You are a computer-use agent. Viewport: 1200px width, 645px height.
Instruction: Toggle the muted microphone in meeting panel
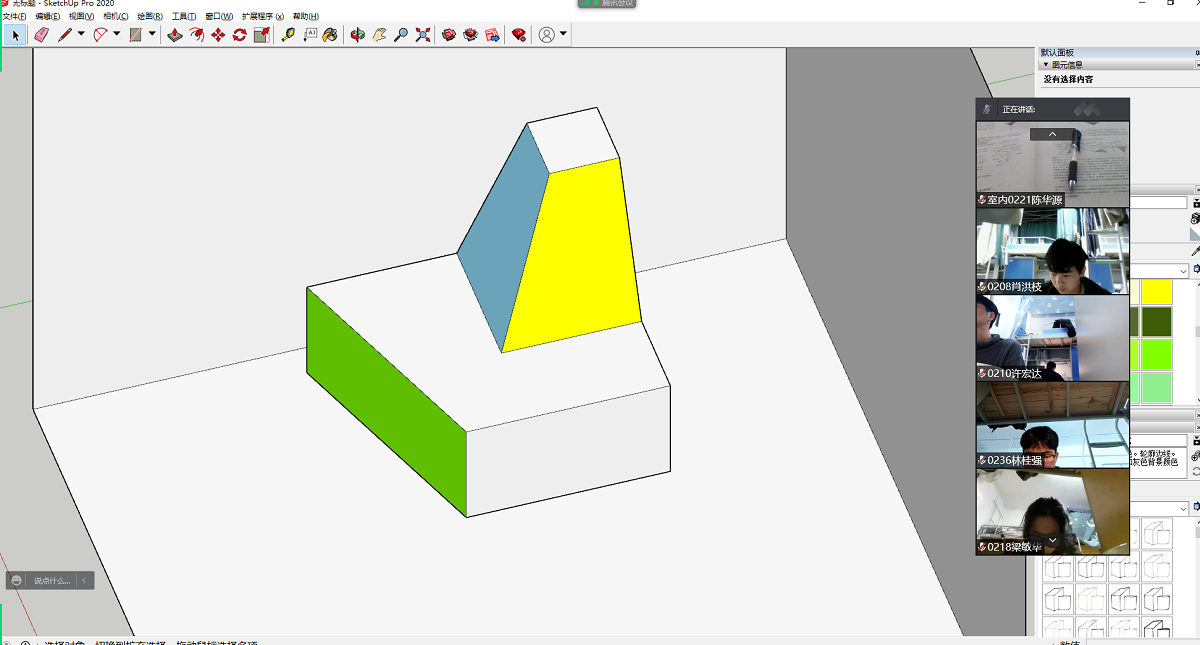point(987,109)
